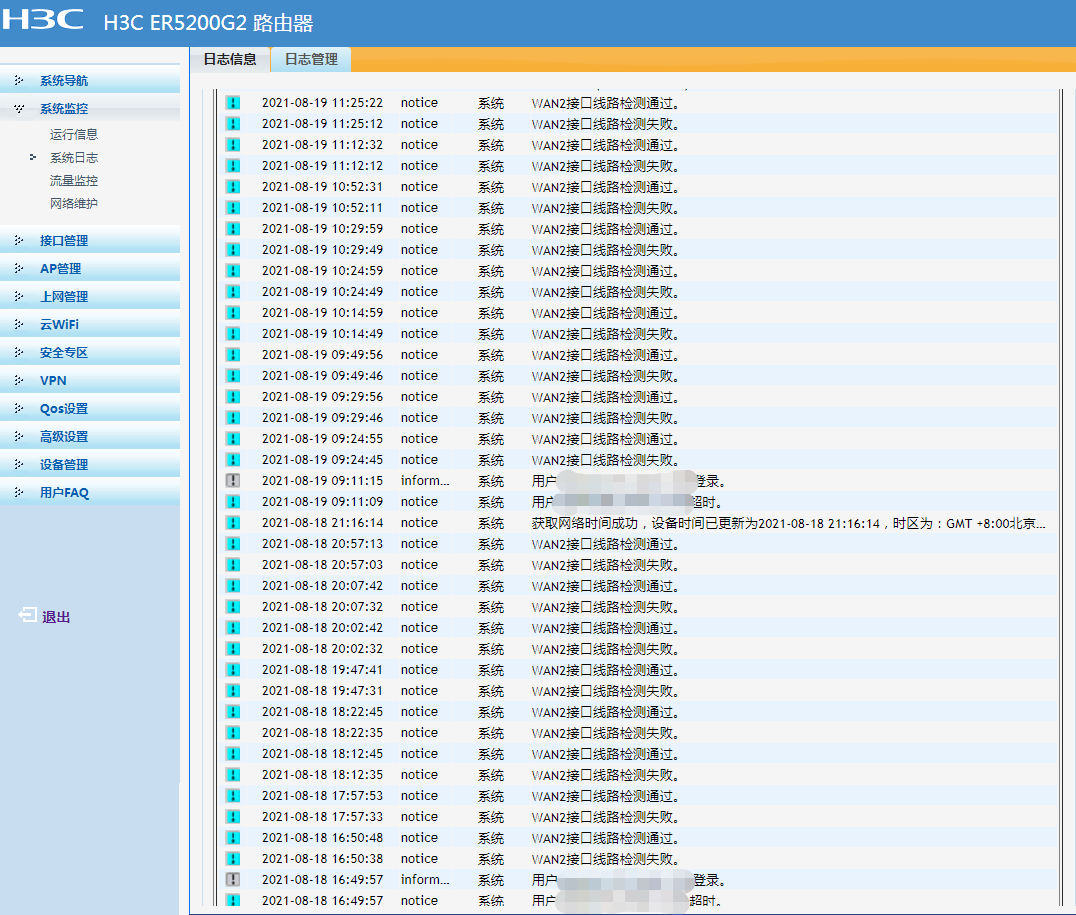Click notice icon for 2021-08-19 09:24:45 entry

point(233,460)
